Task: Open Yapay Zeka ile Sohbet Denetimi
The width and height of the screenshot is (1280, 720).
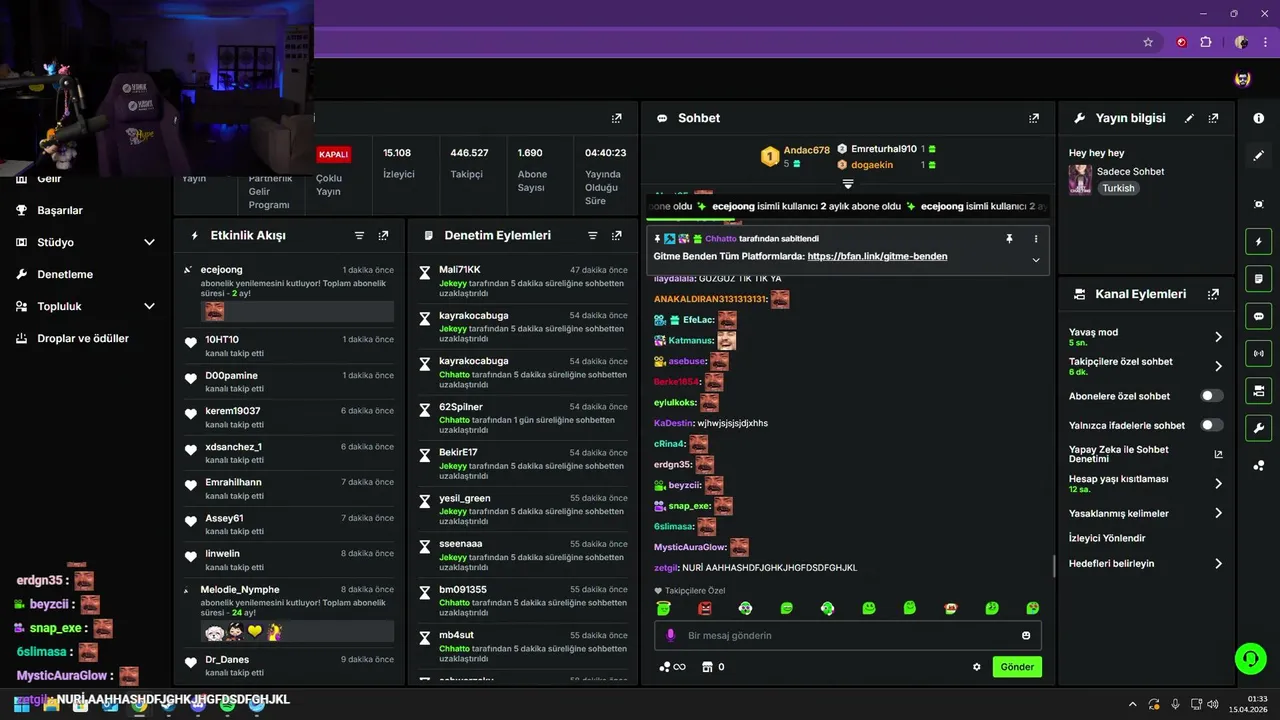Action: click(x=1119, y=454)
